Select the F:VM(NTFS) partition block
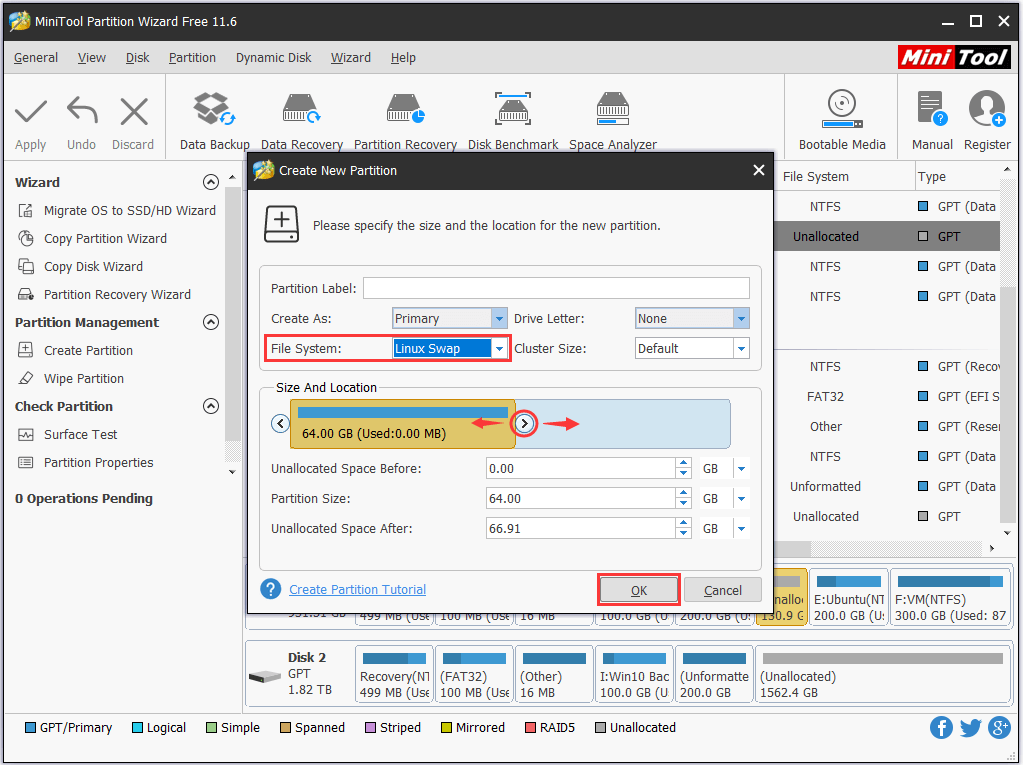 tap(950, 597)
